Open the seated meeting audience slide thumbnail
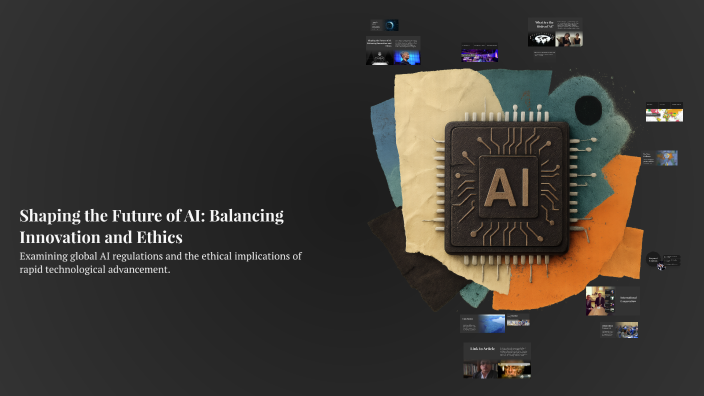 (620, 330)
